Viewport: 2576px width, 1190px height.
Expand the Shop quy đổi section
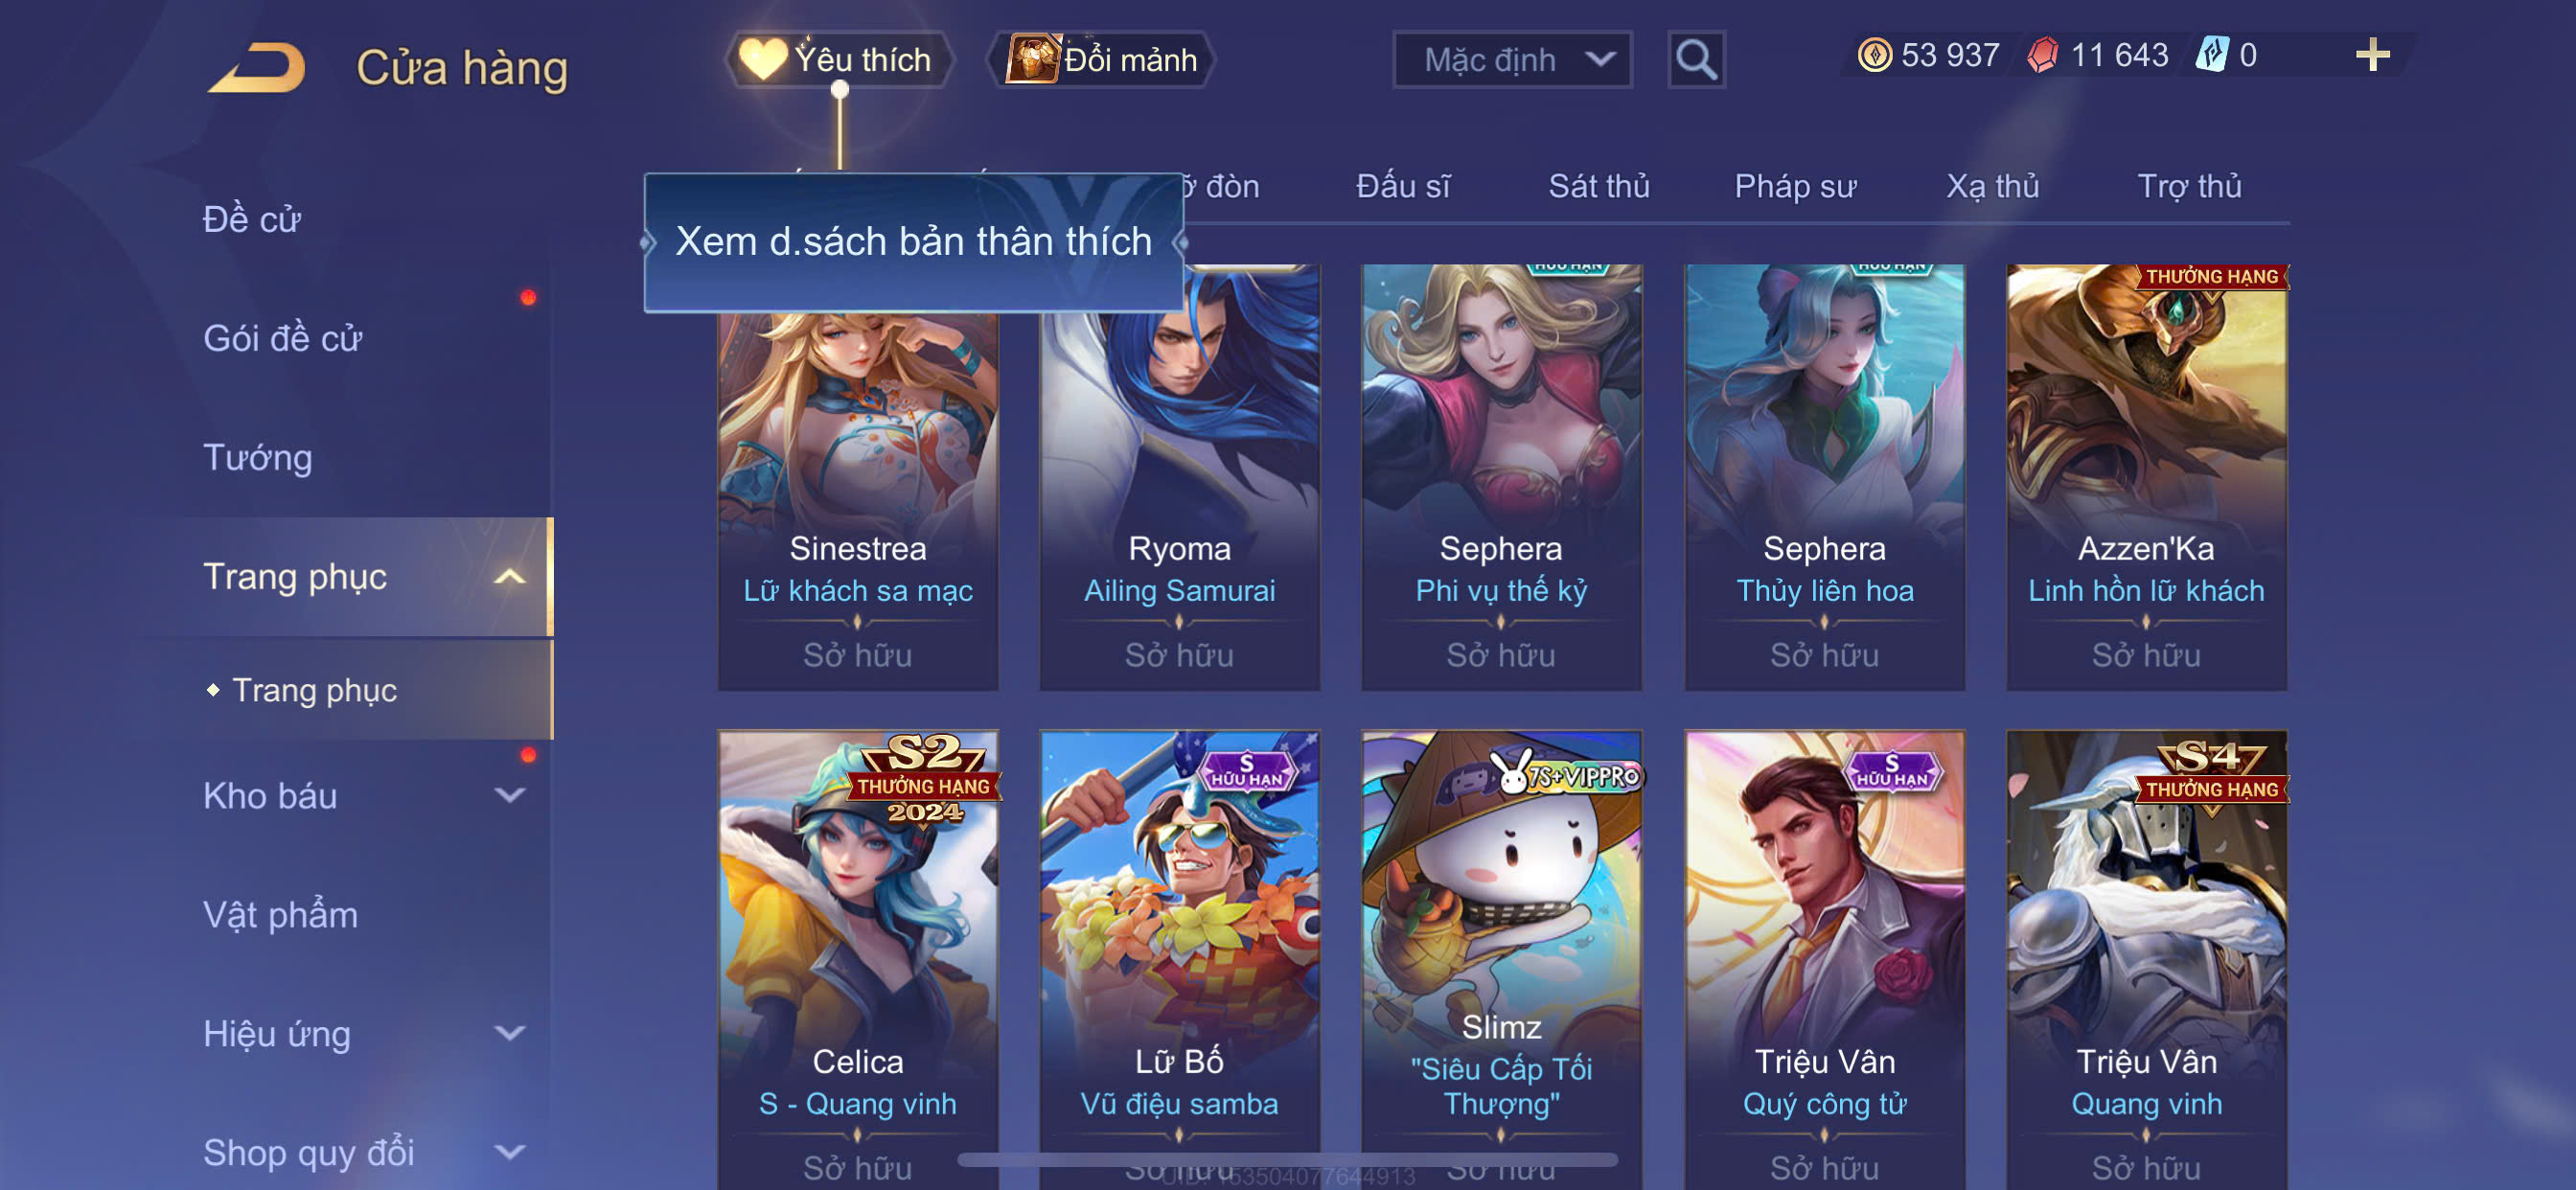510,1152
